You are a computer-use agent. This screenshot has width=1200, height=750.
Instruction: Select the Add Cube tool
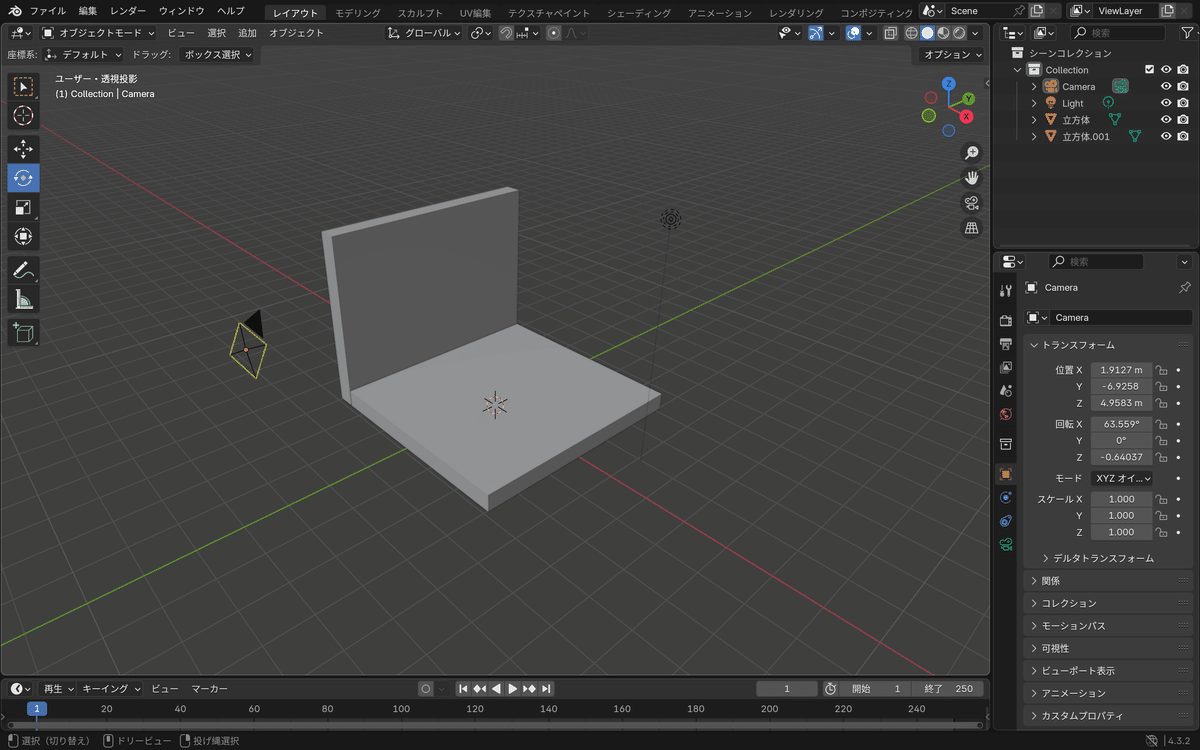(x=23, y=332)
